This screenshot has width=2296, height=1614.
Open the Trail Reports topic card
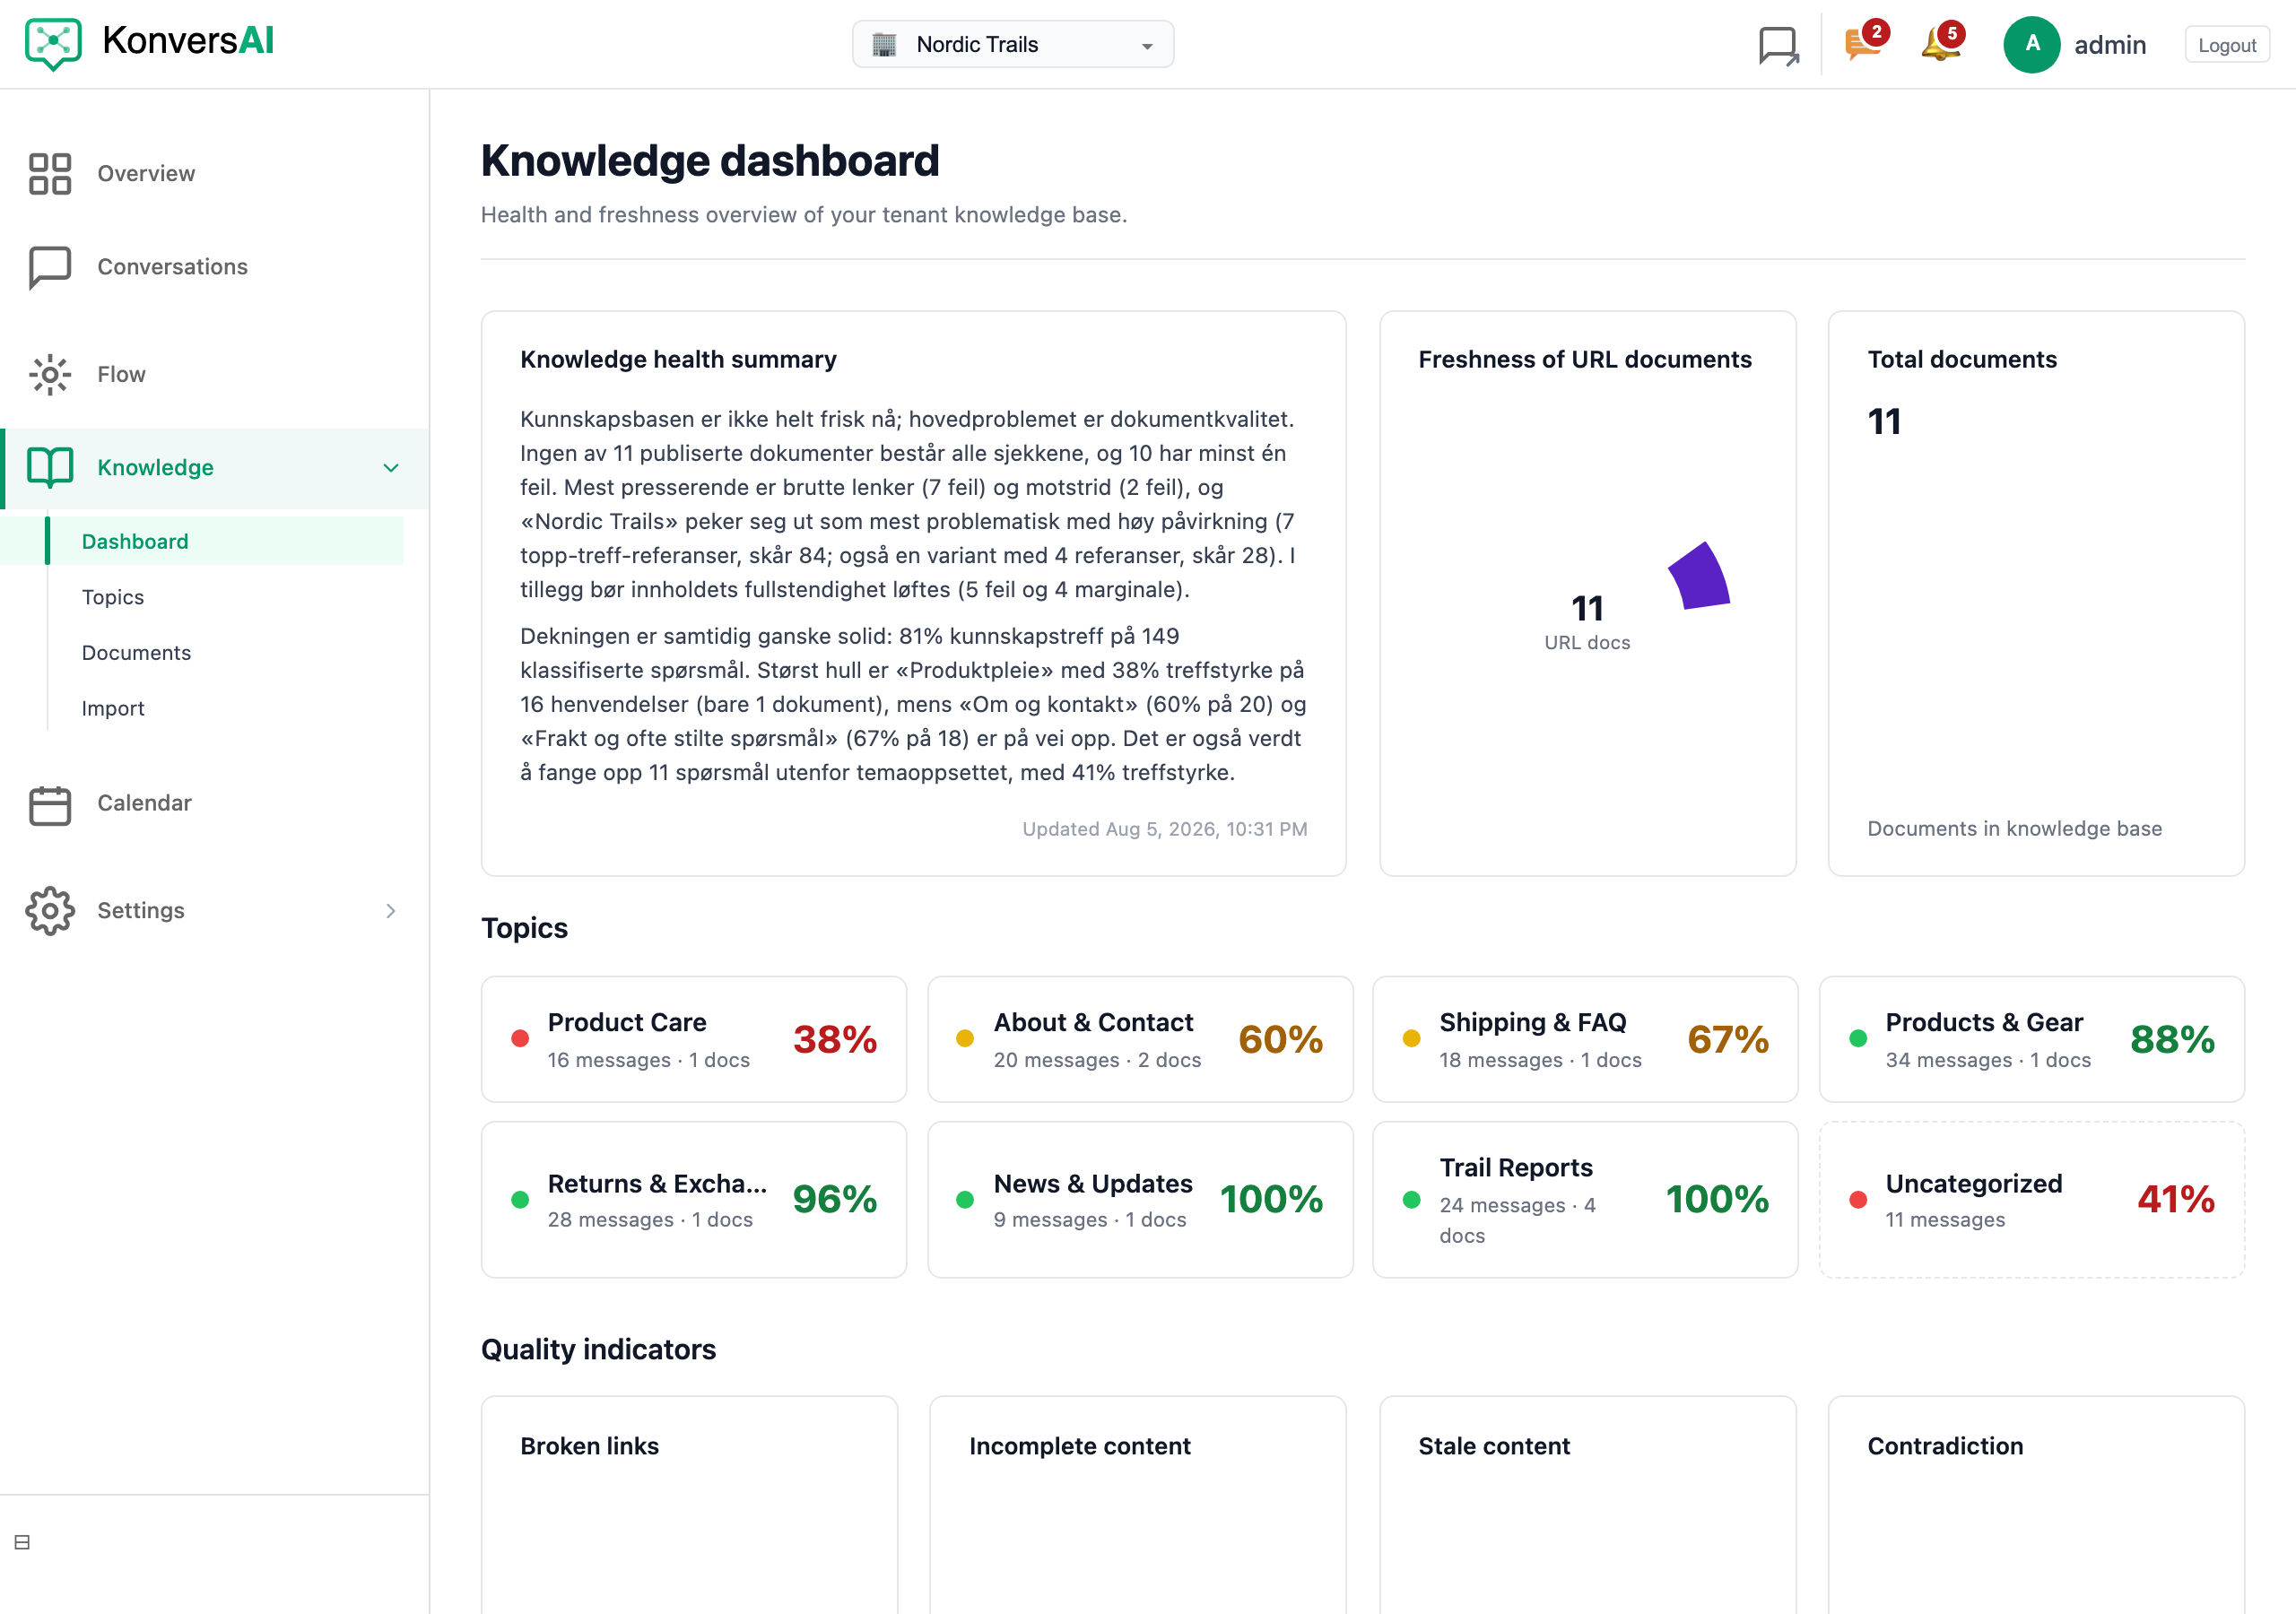pos(1585,1199)
